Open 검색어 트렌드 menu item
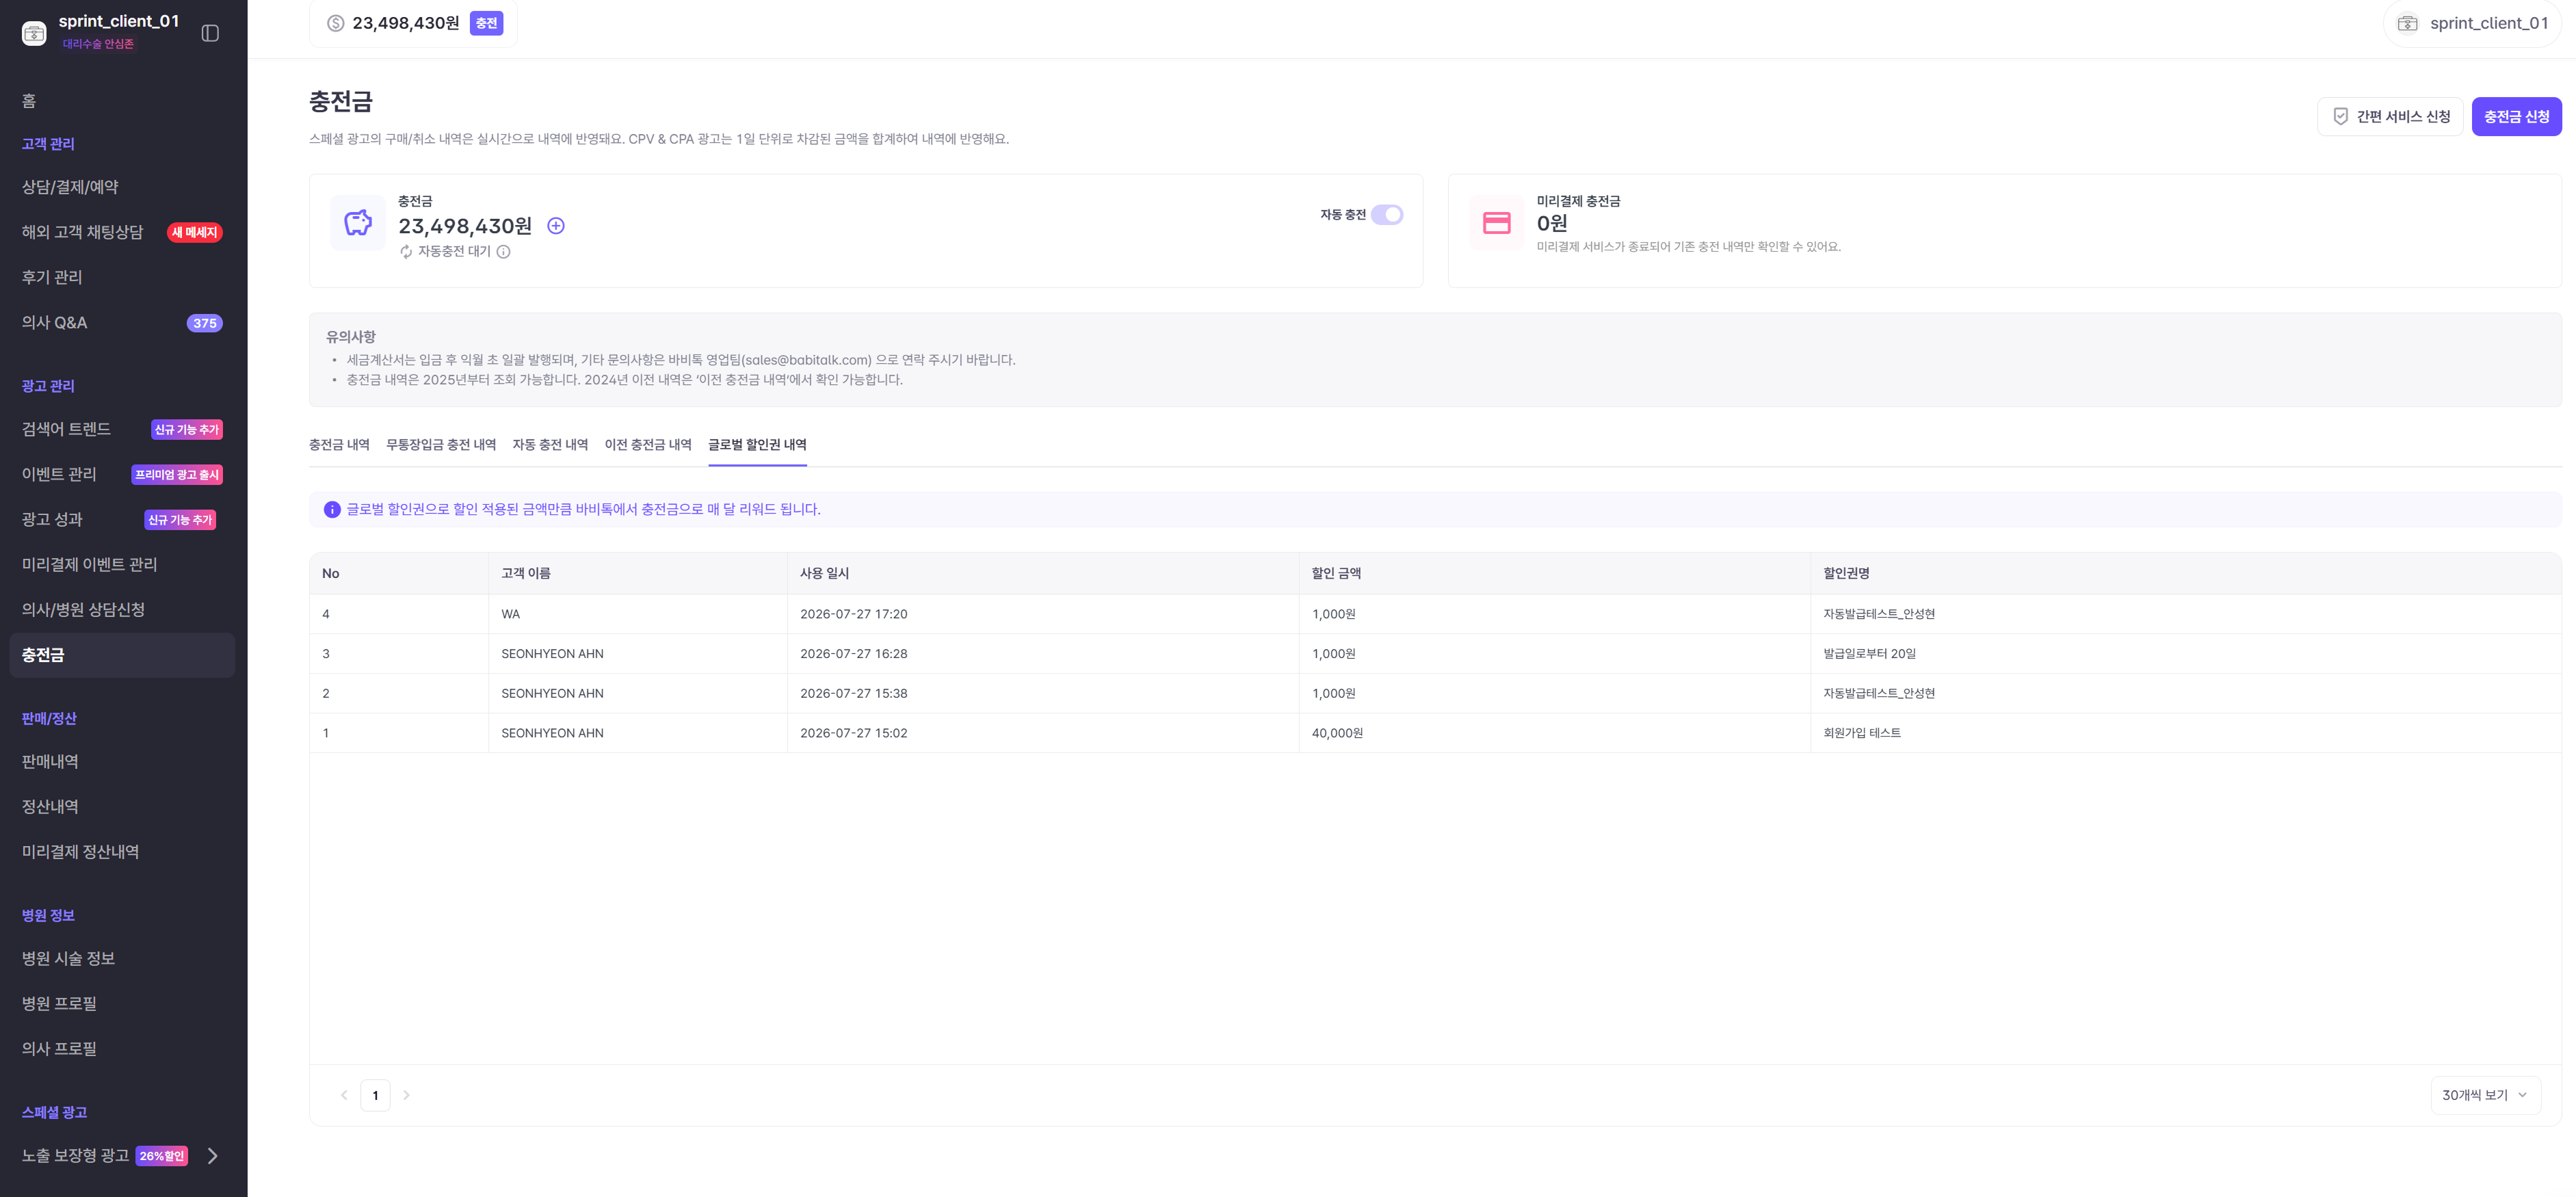 122,429
